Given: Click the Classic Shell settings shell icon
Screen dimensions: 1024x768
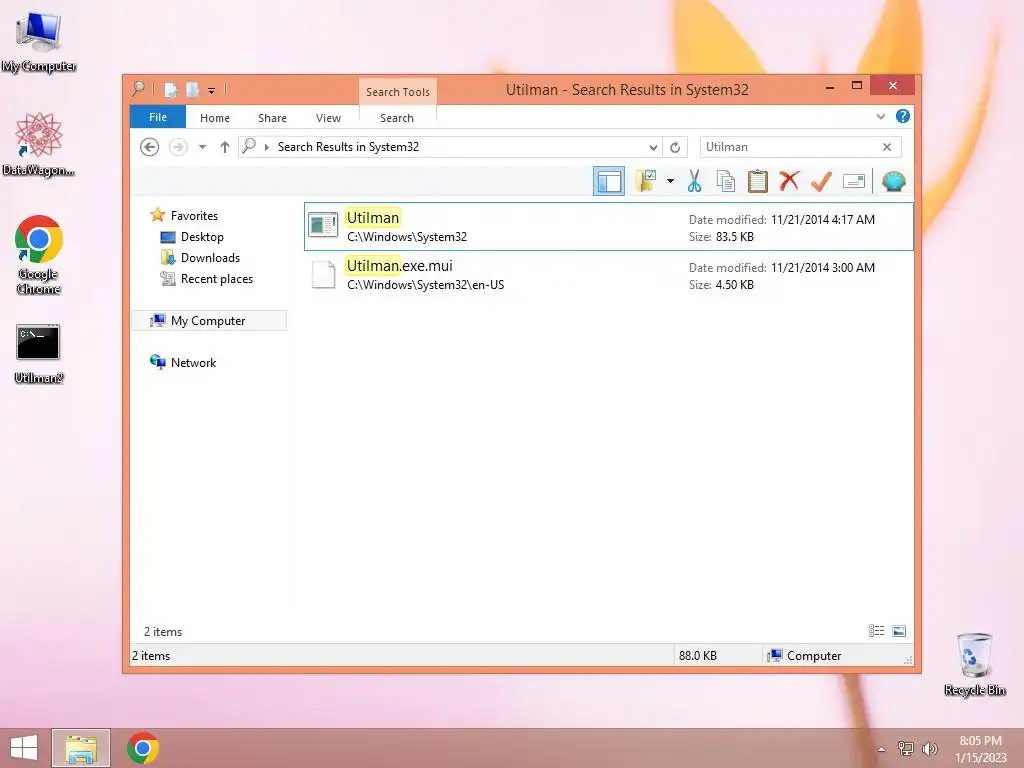Looking at the screenshot, I should [x=893, y=181].
